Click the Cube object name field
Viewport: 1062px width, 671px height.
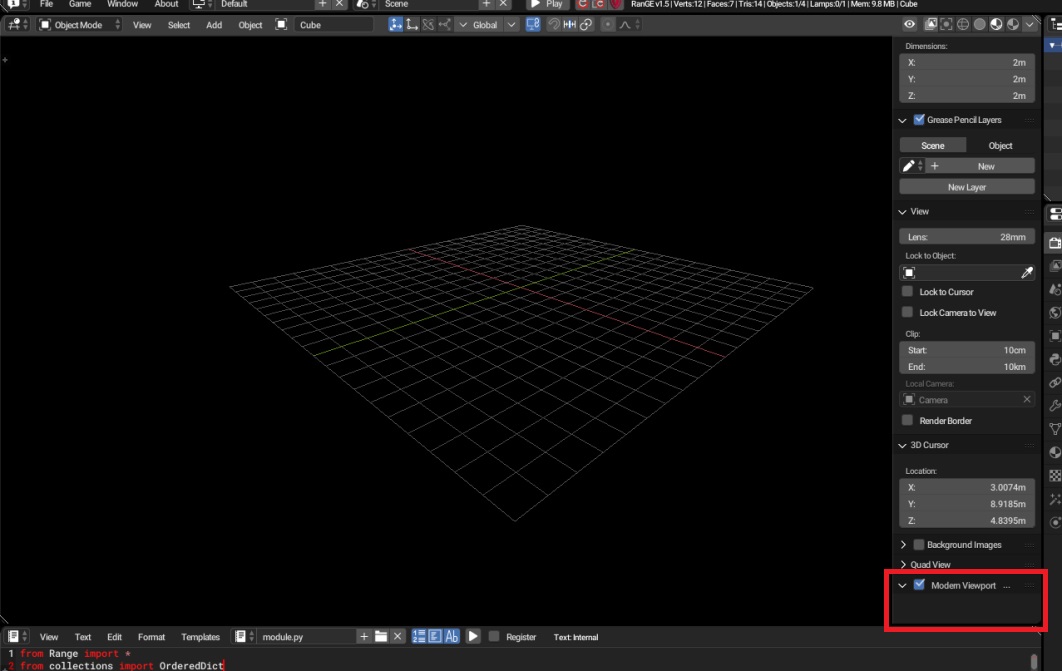[x=333, y=25]
